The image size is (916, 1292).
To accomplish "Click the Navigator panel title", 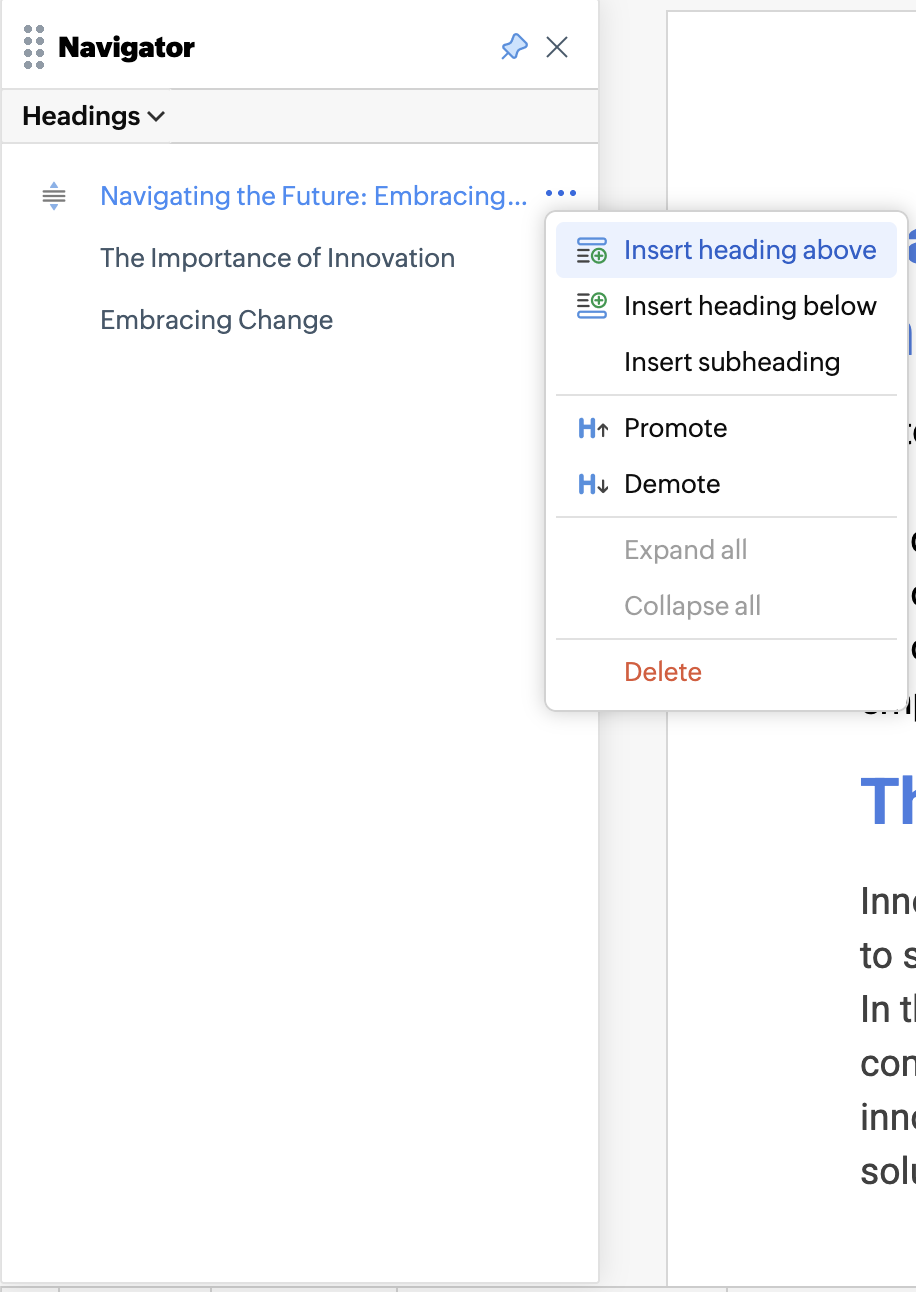I will click(126, 47).
